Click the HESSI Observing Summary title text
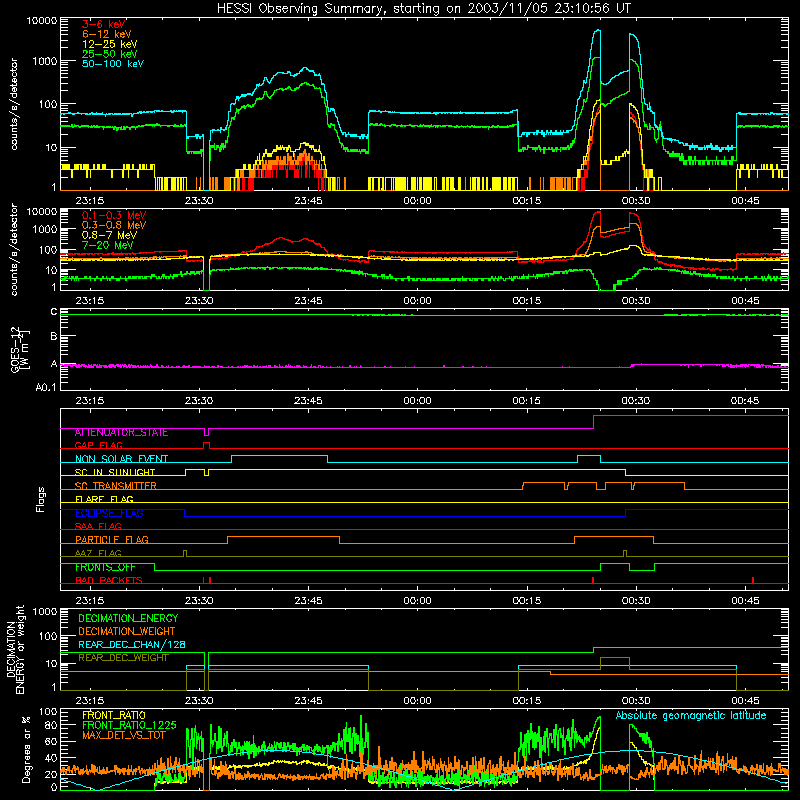The height and width of the screenshot is (800, 800). point(423,9)
